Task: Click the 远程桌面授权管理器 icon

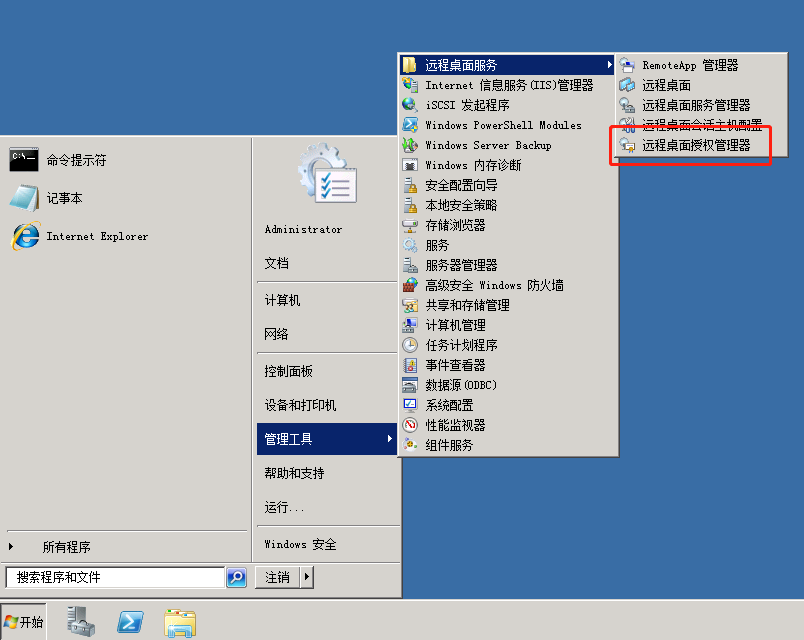Action: (627, 145)
